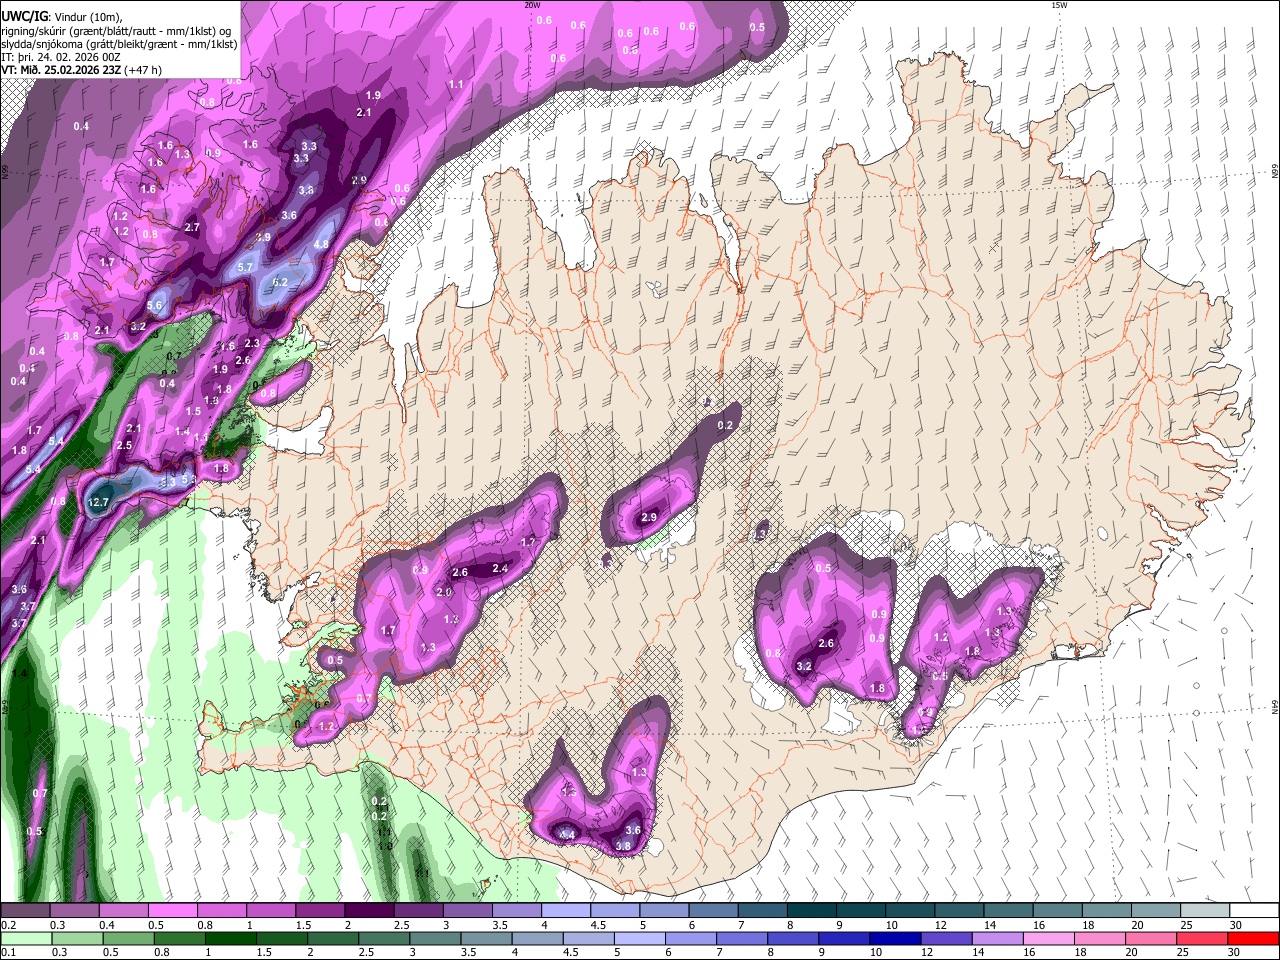Click the 15W longitude label
1280x960 pixels.
tap(1058, 5)
